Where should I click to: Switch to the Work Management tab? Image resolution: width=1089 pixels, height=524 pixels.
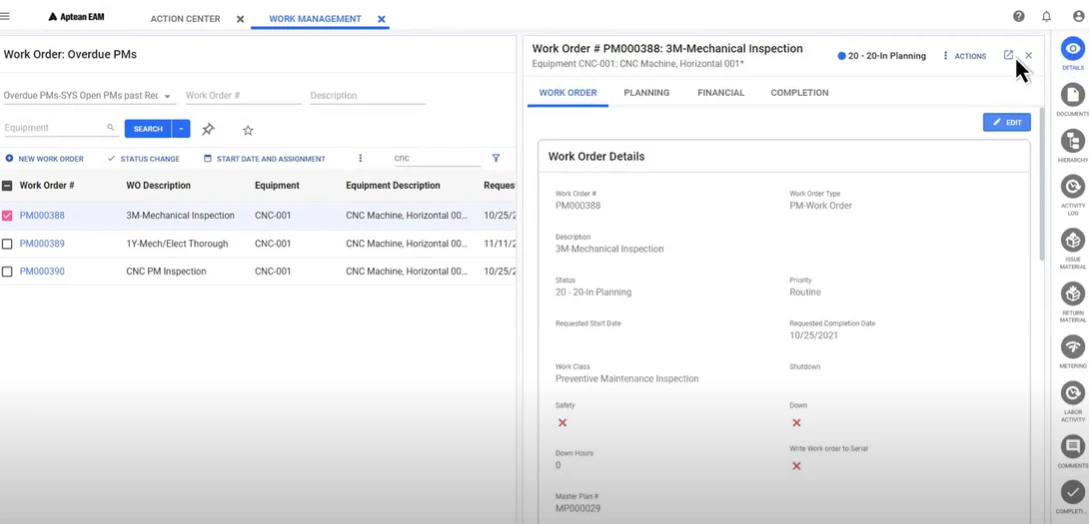pos(315,19)
